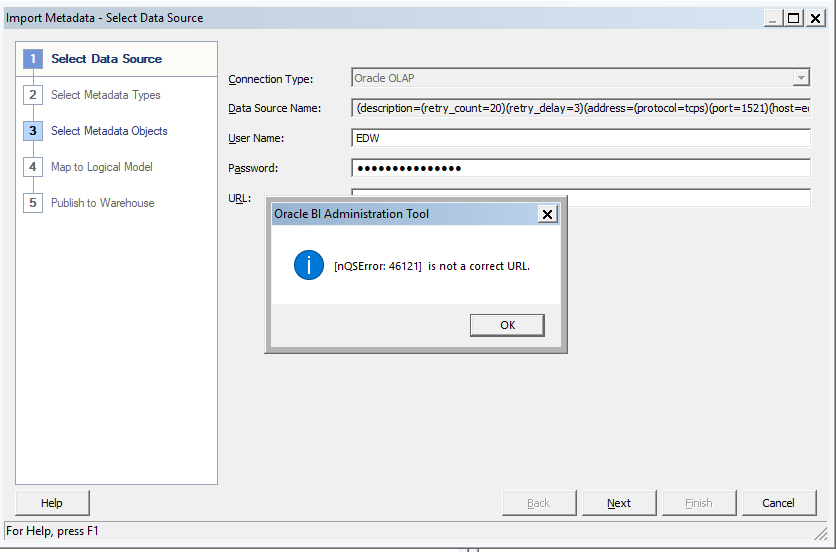Select step 5 Publish to Warehouse
Screen dimensions: 836x552
click(x=89, y=203)
